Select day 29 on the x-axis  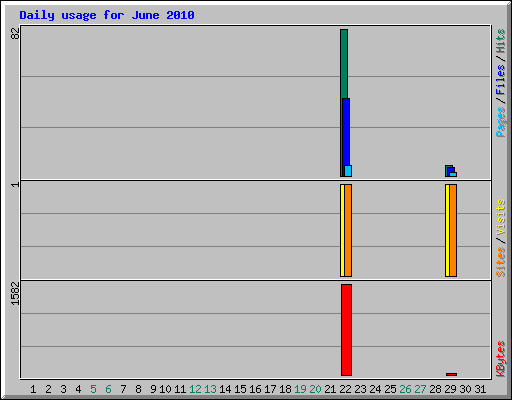click(450, 389)
